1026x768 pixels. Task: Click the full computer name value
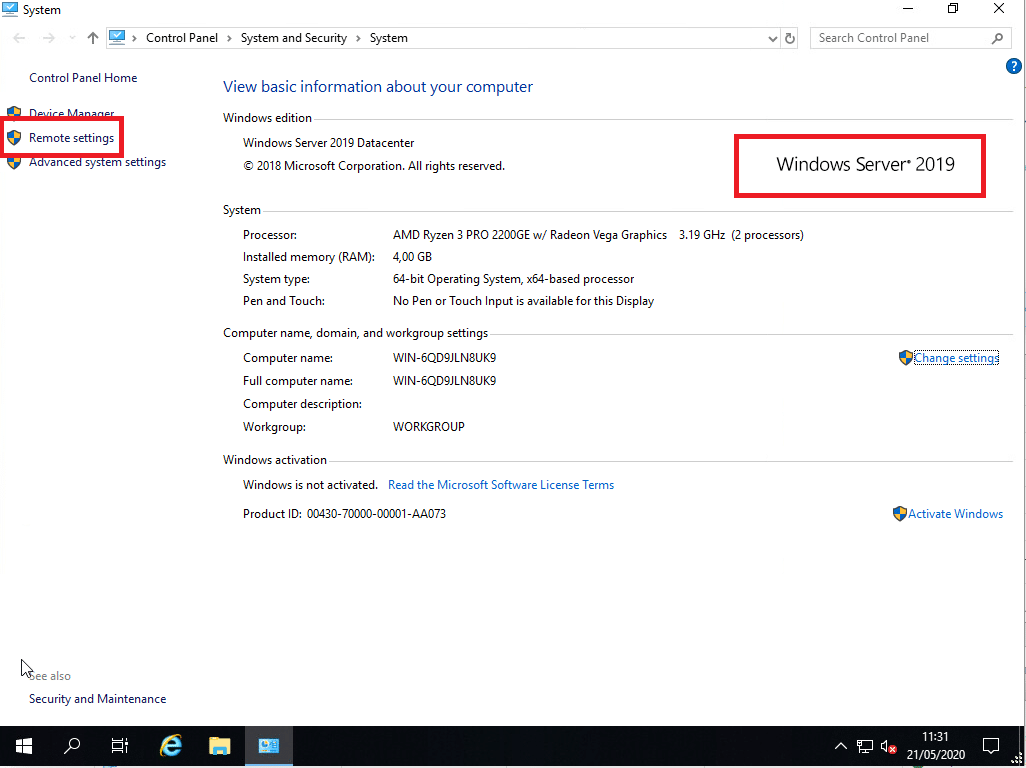click(444, 381)
